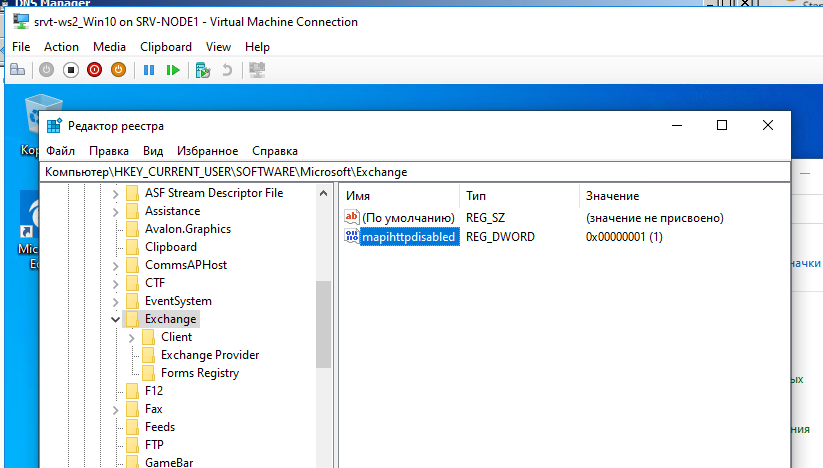Maximize the Registry Editor window
The image size is (823, 468).
[722, 125]
